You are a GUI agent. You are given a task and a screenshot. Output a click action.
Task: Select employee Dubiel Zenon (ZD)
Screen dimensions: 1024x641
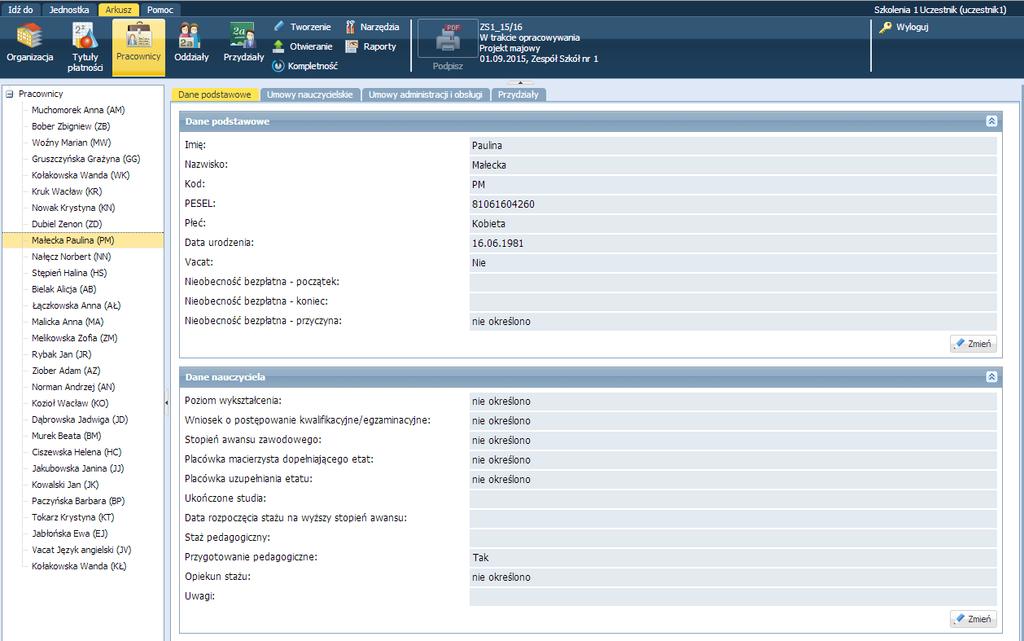pyautogui.click(x=67, y=225)
